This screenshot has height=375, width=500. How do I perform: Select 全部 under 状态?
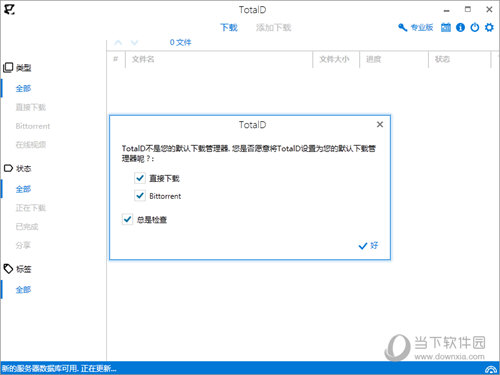click(23, 189)
